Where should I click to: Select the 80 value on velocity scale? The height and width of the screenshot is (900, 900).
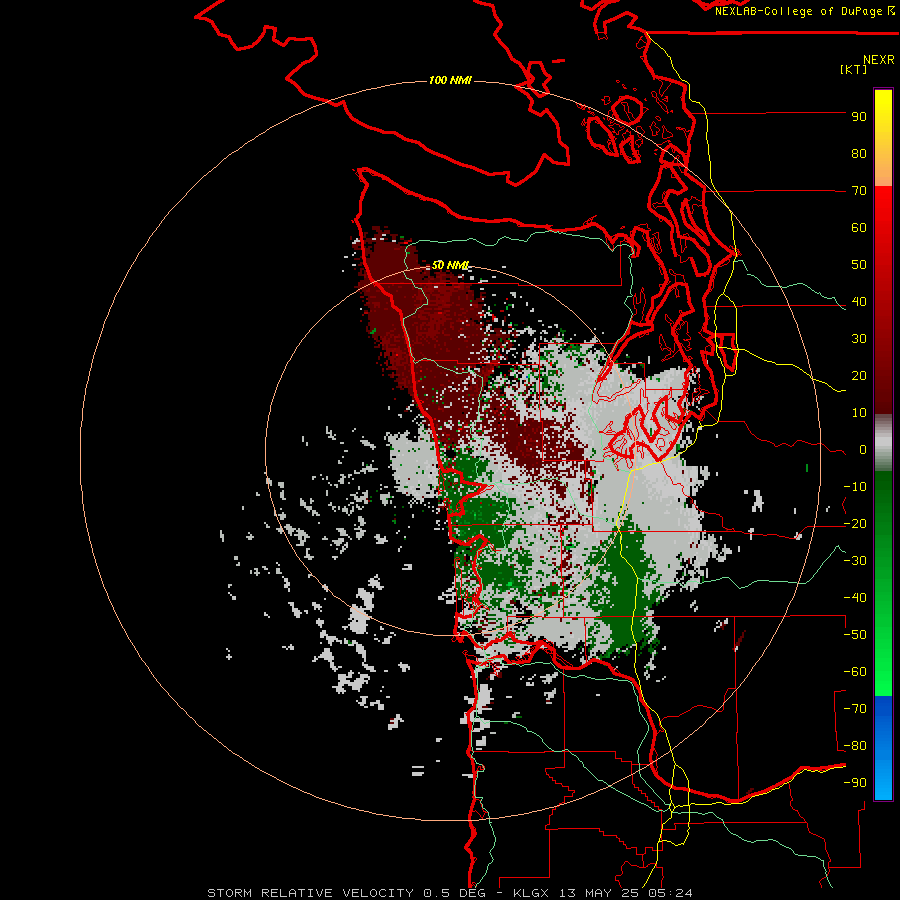pos(859,154)
